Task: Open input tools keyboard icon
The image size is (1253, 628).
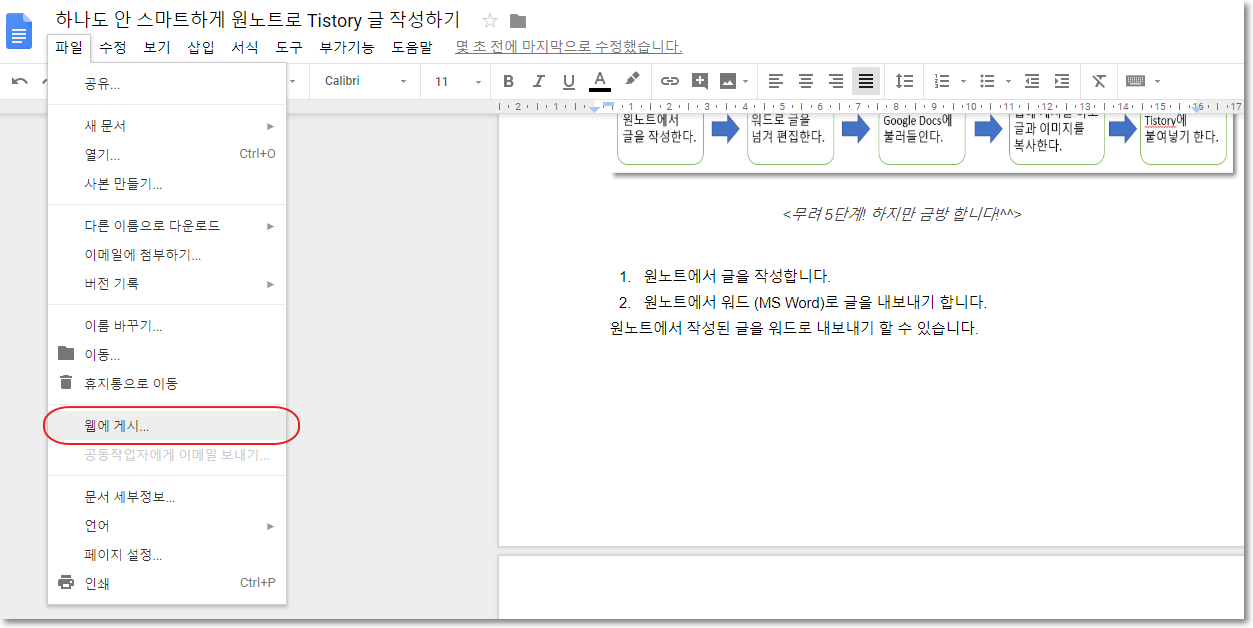Action: coord(1135,81)
